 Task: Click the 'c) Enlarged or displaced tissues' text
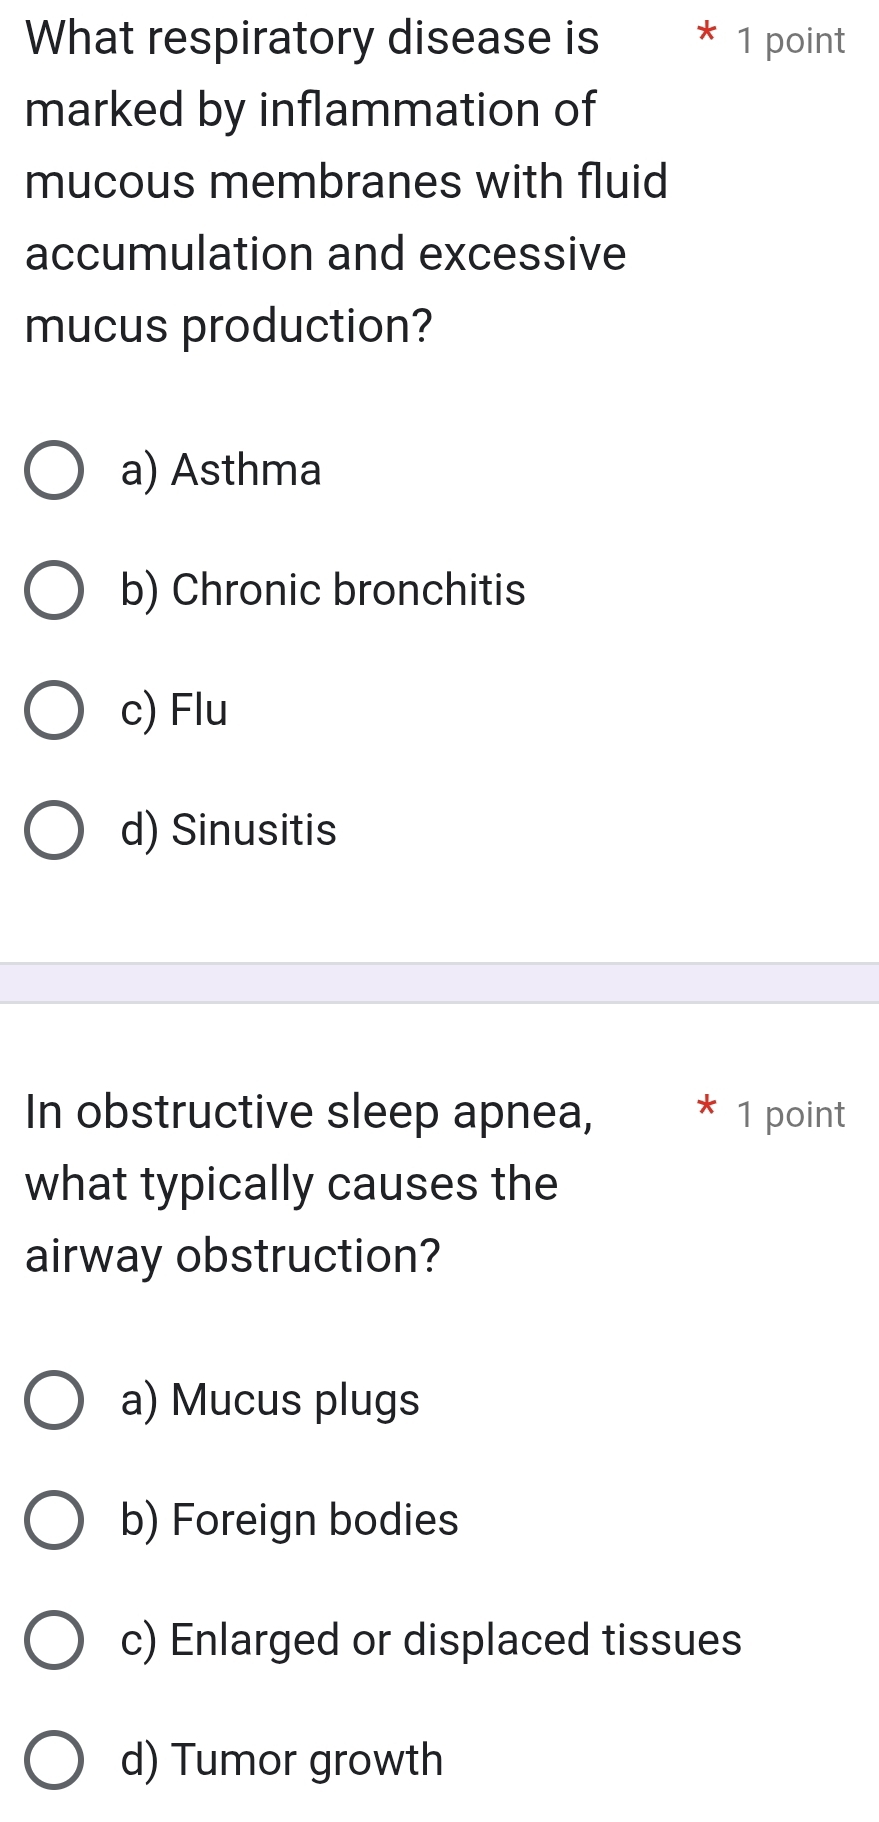coord(431,1640)
